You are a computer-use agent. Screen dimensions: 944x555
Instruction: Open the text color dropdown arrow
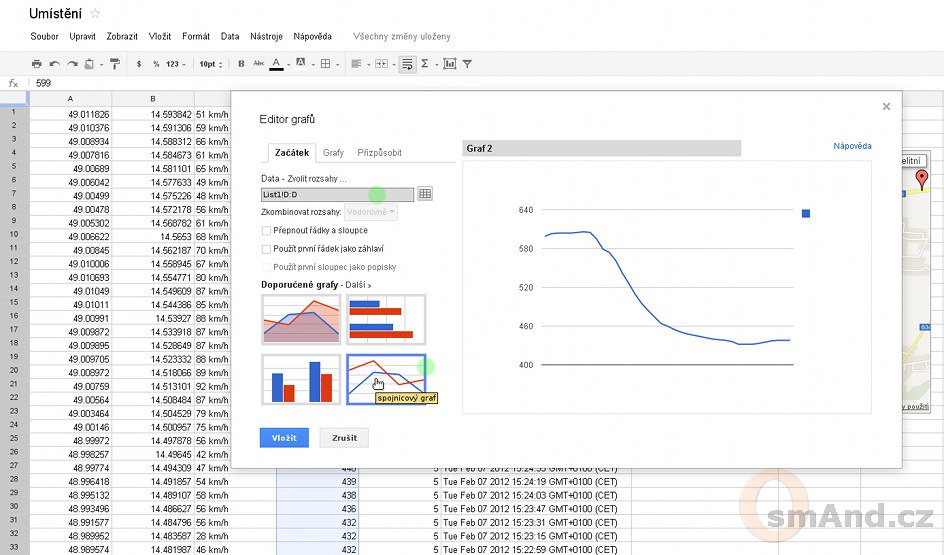coord(288,64)
